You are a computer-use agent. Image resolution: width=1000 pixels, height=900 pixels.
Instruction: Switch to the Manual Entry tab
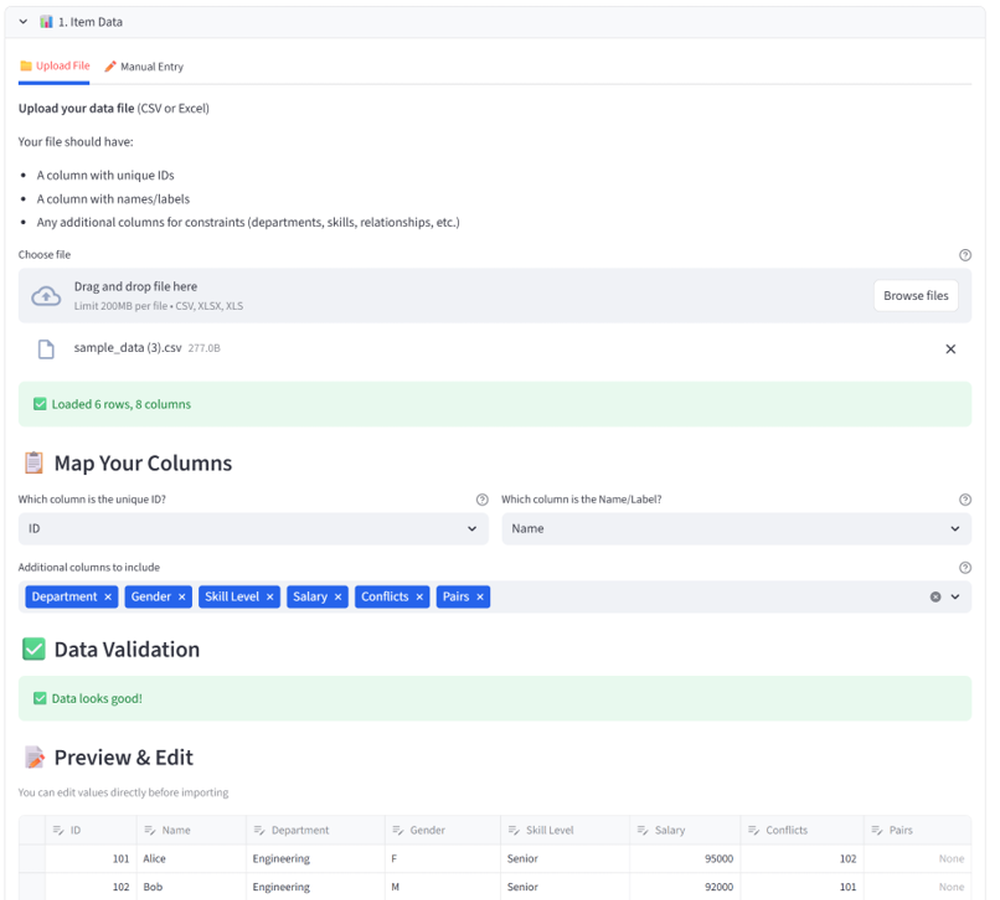144,66
